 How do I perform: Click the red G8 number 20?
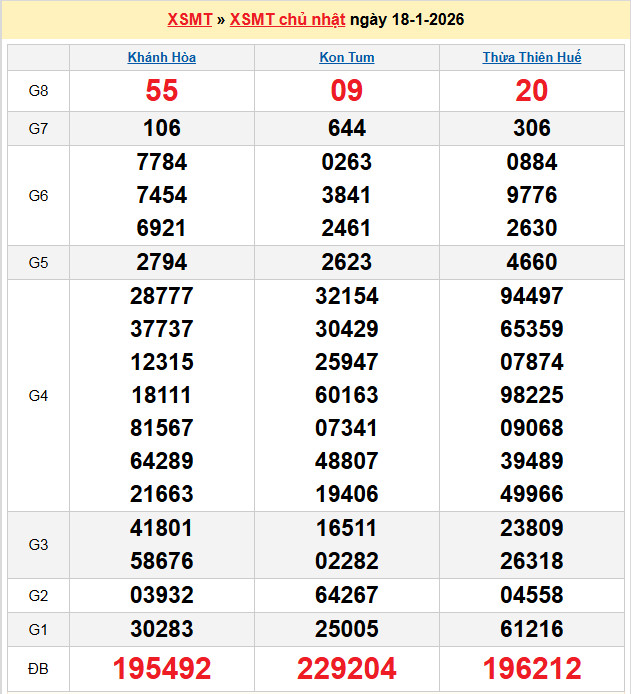click(x=531, y=91)
